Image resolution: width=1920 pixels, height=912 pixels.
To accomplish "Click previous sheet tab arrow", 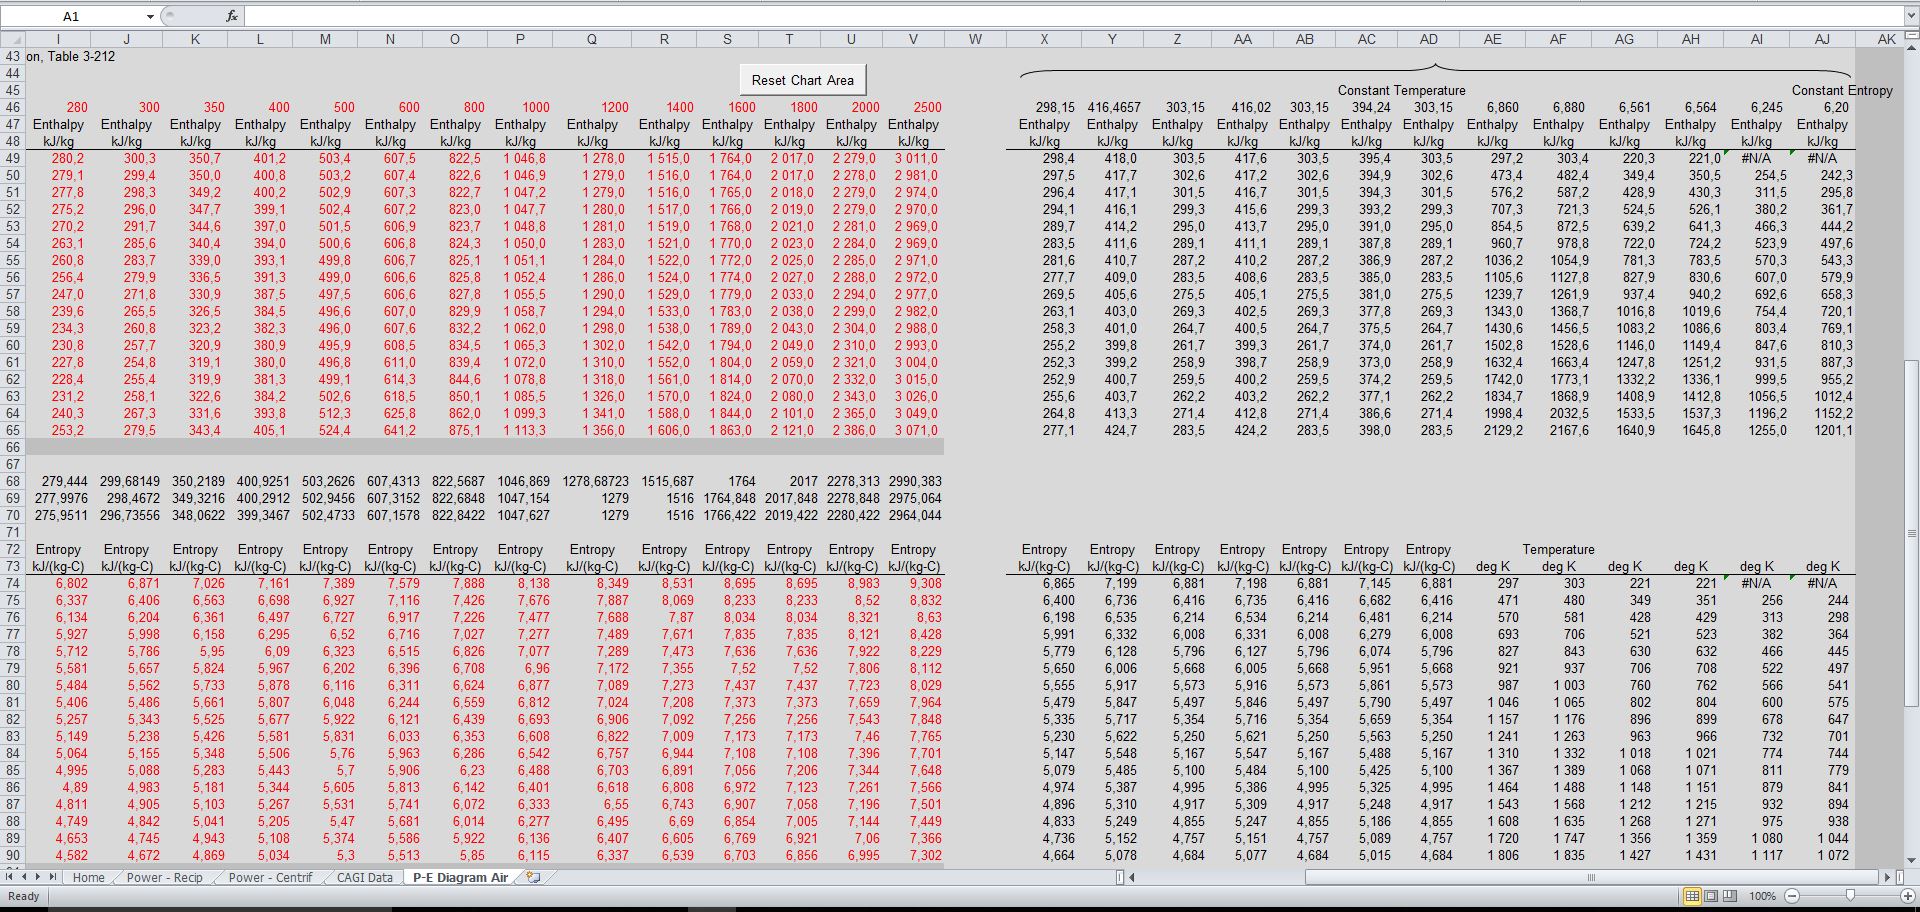I will tap(25, 877).
